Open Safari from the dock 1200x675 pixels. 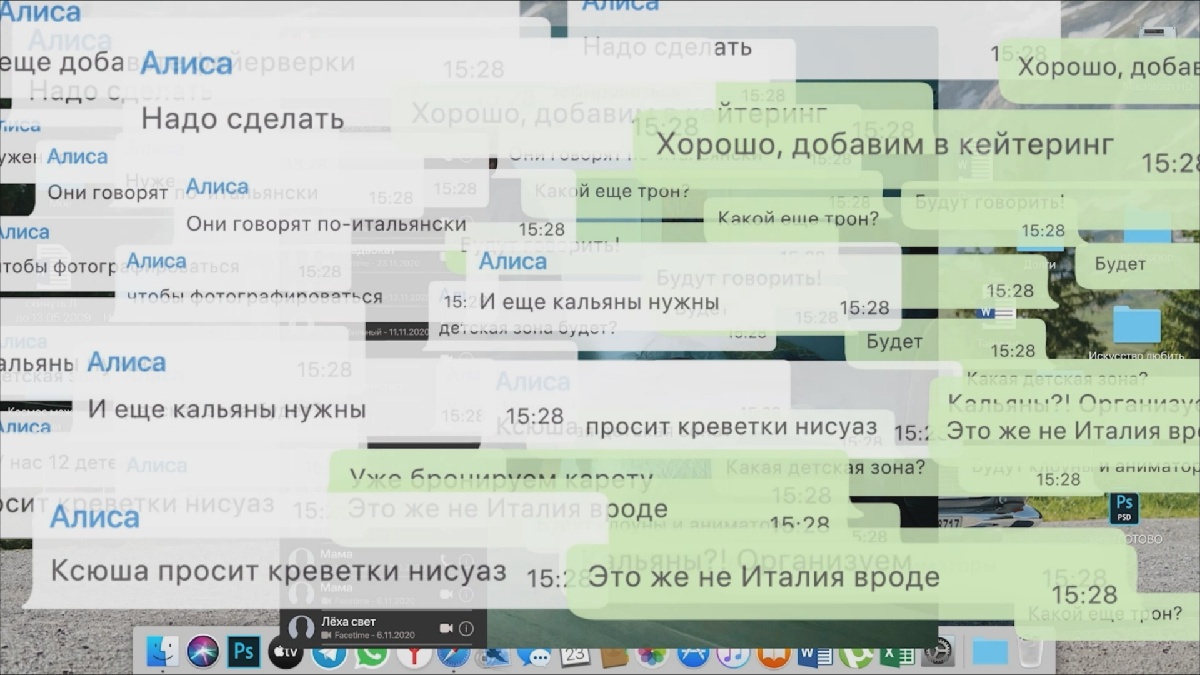point(452,656)
